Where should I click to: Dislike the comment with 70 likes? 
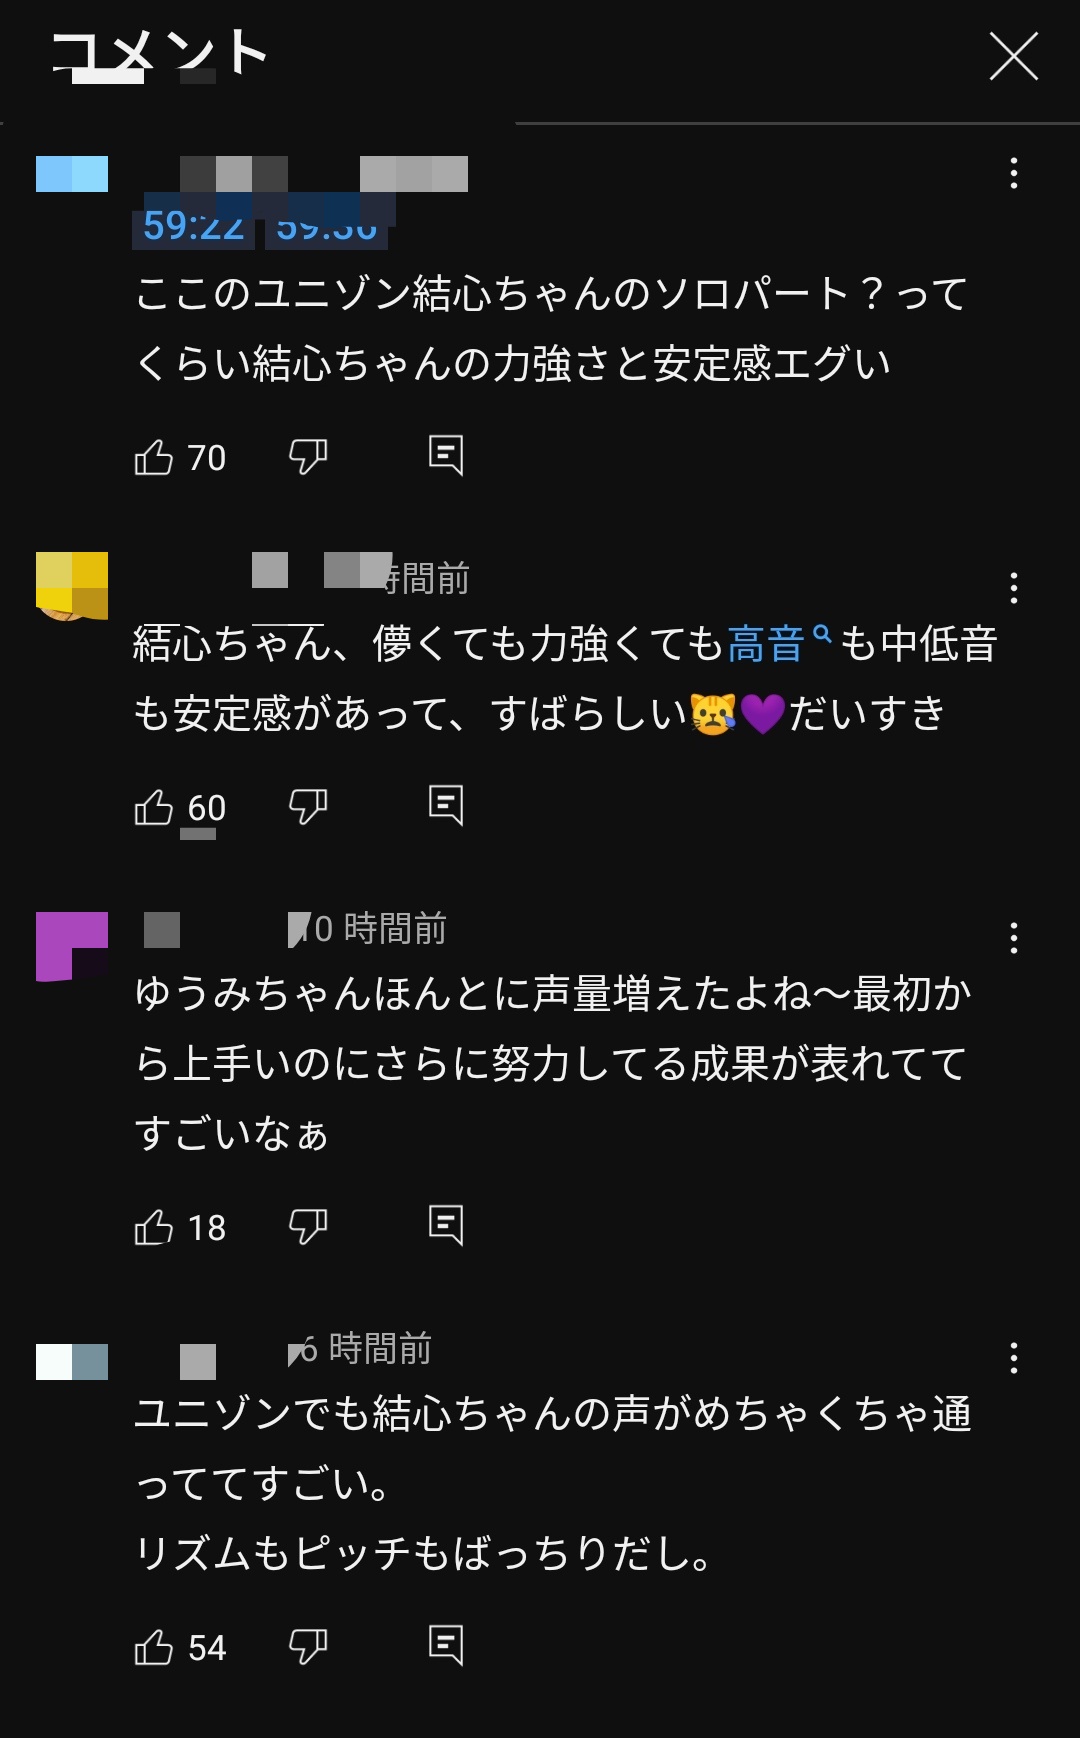tap(308, 457)
